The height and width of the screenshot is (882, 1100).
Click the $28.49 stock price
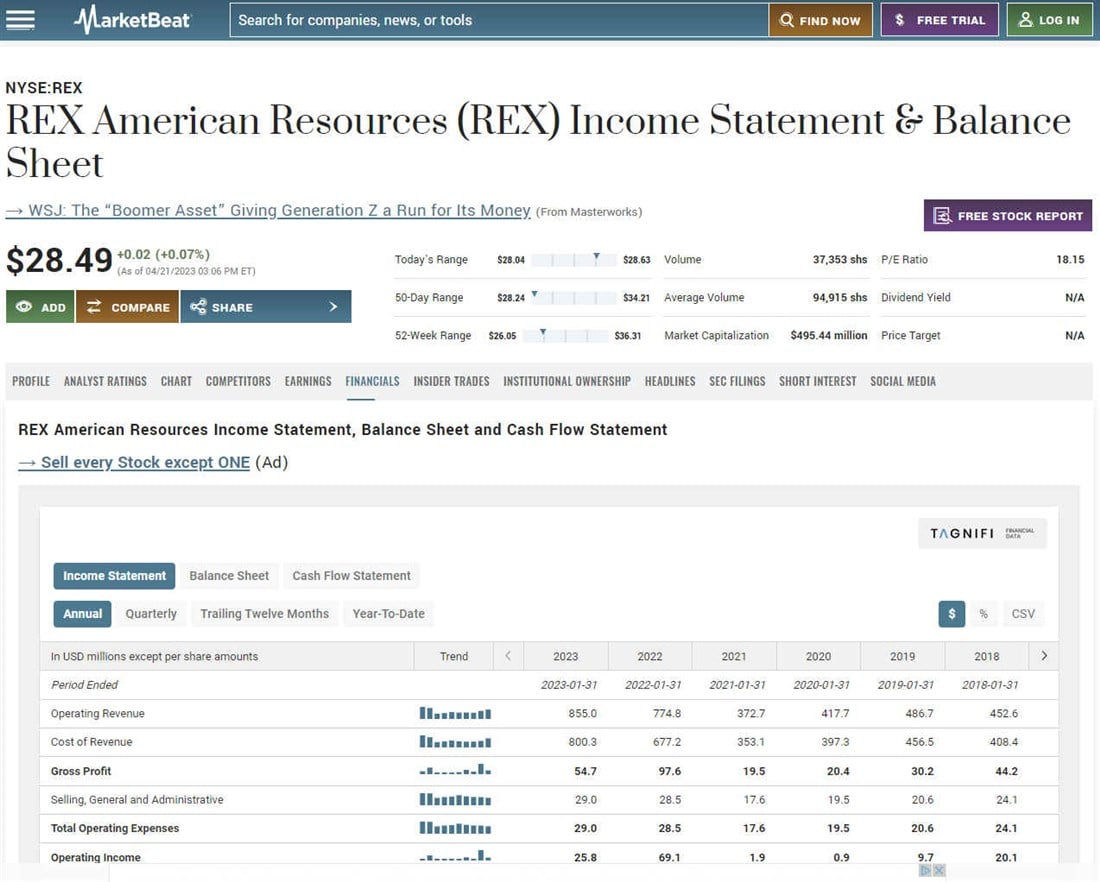[x=59, y=260]
